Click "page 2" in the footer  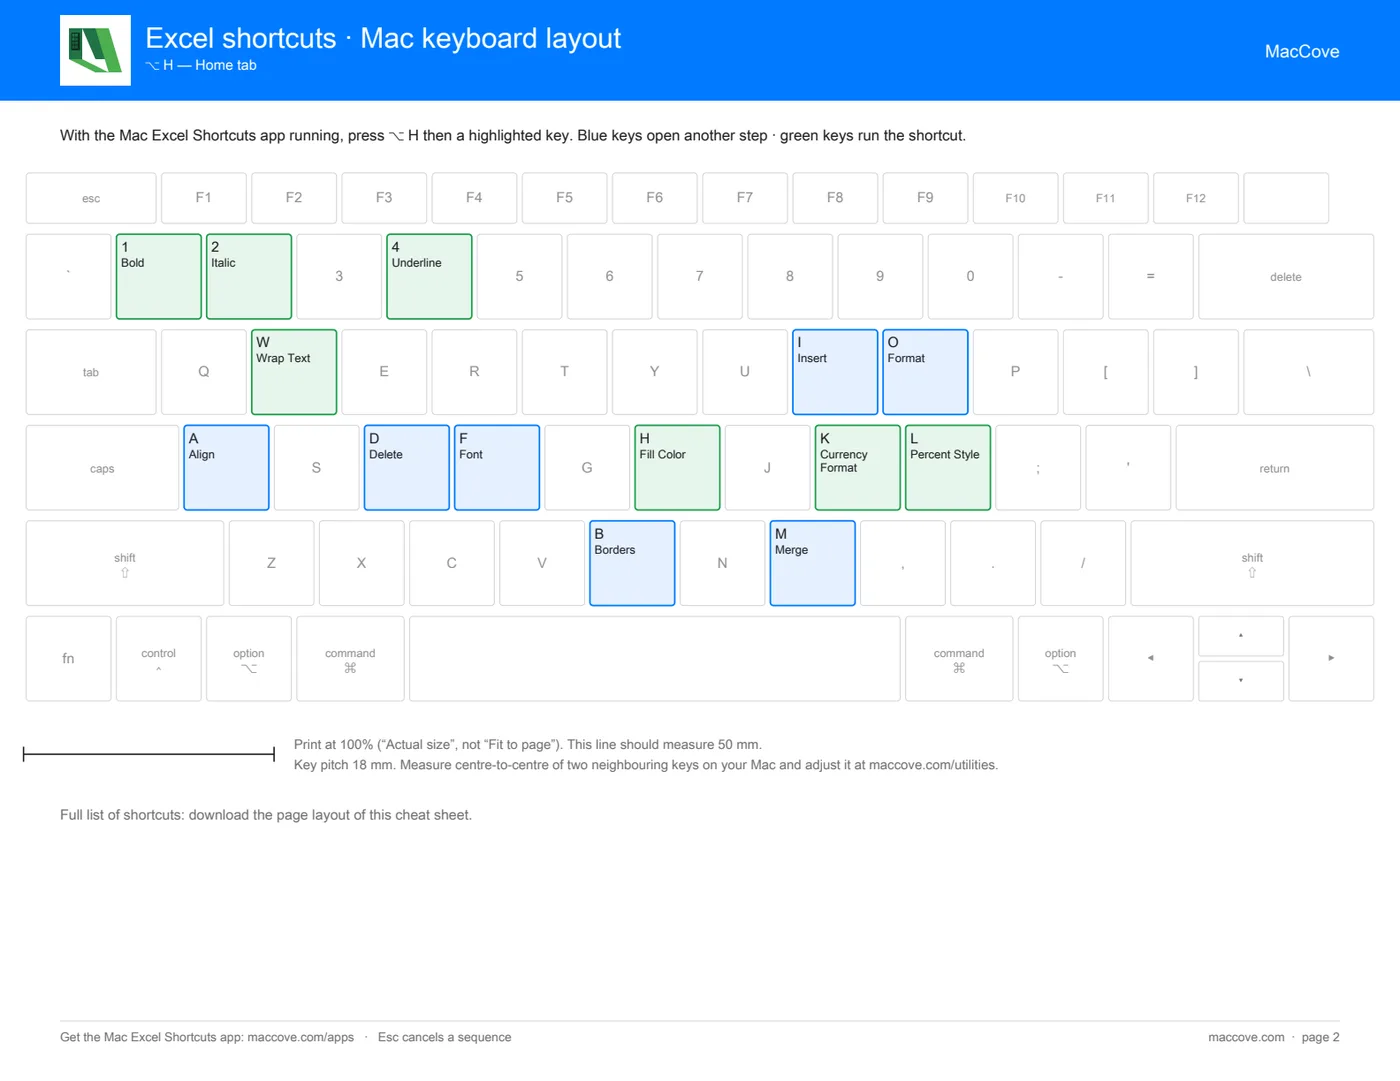(1321, 1037)
